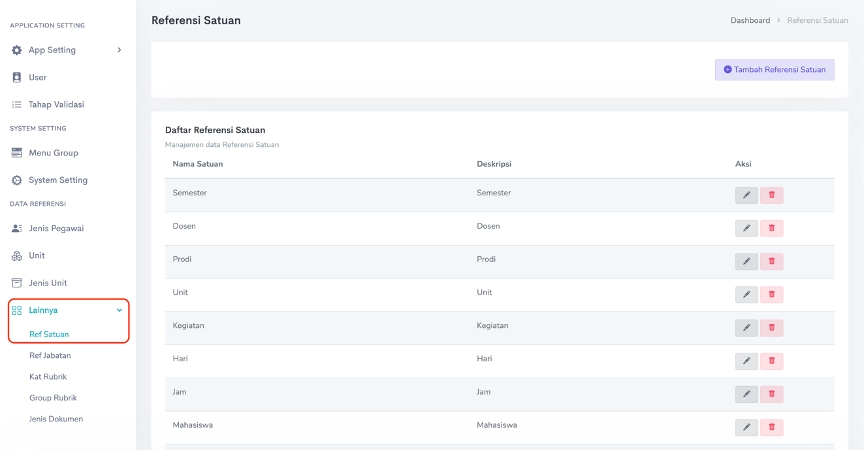Delete the Mahasiswa row with trash icon
This screenshot has height=450, width=864.
tap(771, 427)
